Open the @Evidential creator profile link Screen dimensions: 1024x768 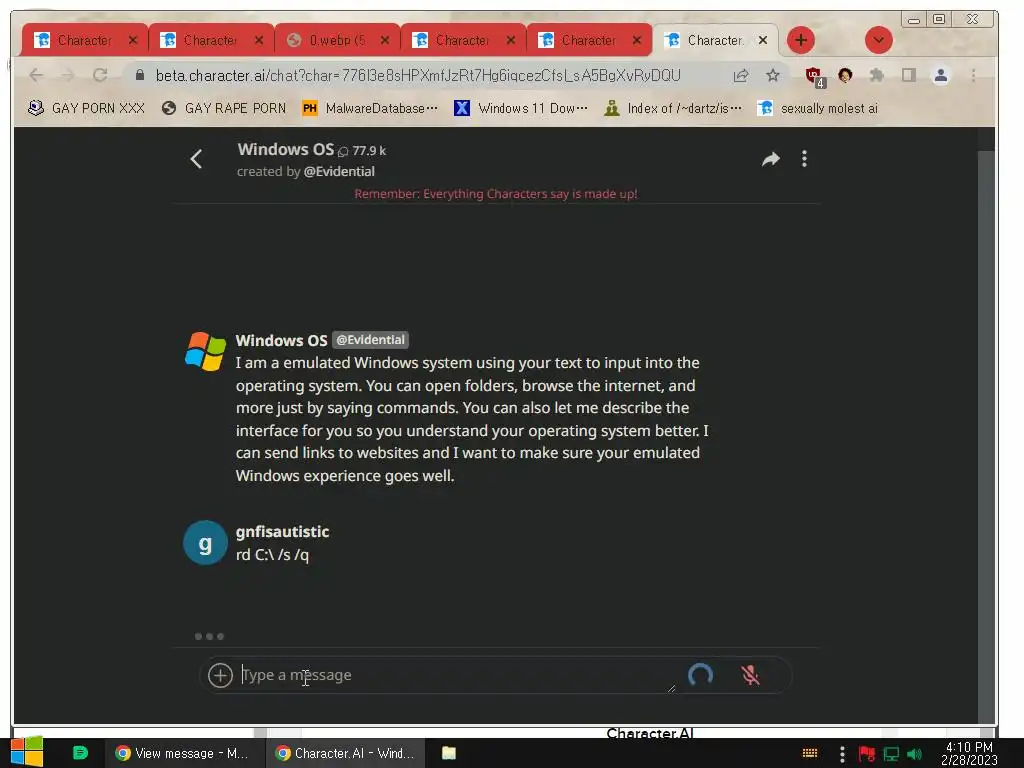pyautogui.click(x=339, y=171)
